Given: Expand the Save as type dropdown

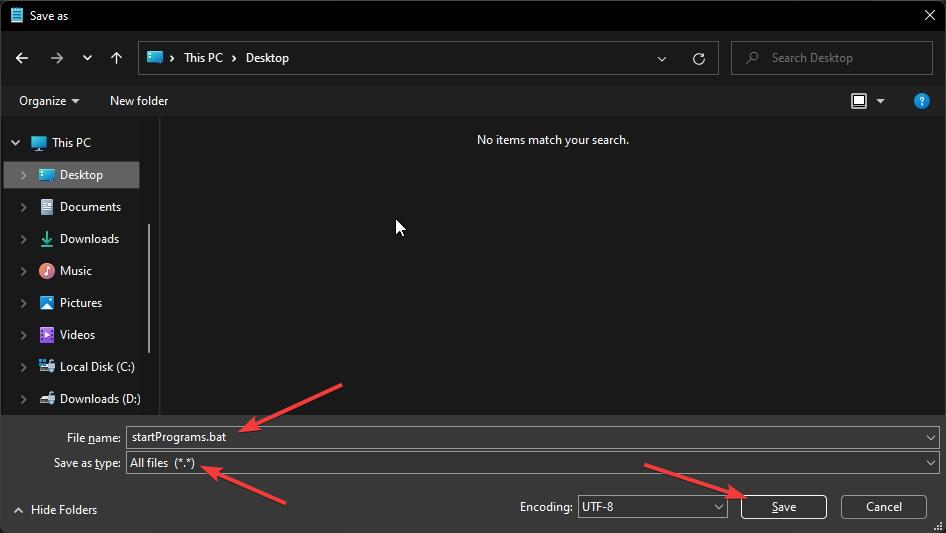Looking at the screenshot, I should 931,463.
